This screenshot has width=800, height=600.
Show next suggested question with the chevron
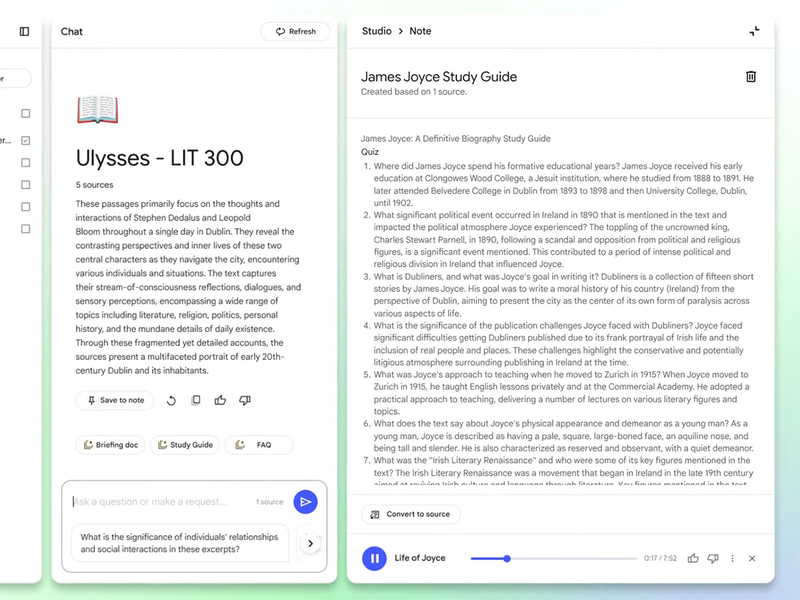coord(310,543)
